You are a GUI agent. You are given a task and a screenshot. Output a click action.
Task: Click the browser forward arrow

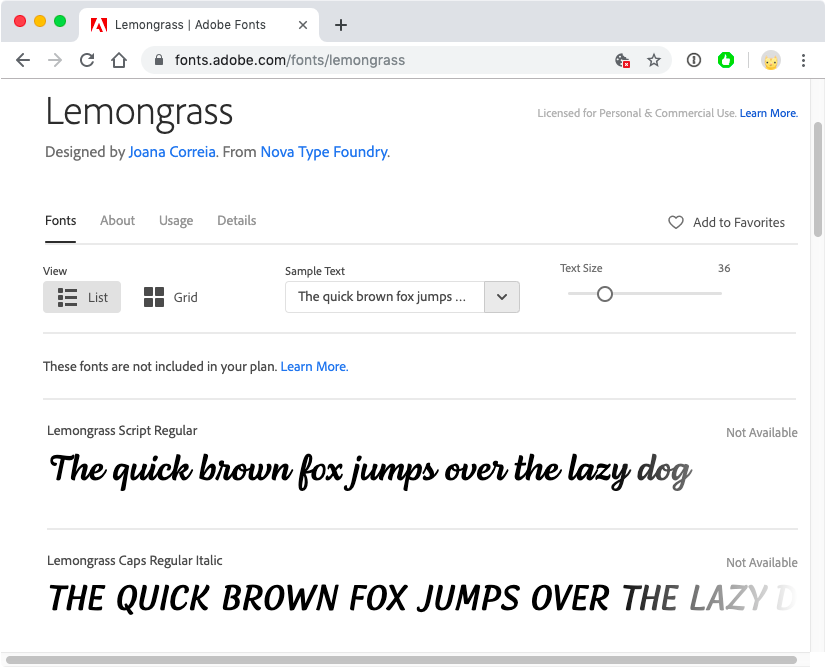tap(55, 60)
